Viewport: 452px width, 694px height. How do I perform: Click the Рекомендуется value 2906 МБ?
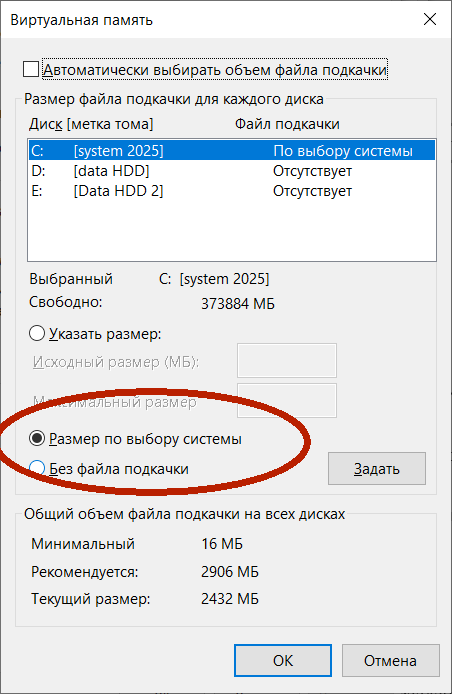click(230, 571)
